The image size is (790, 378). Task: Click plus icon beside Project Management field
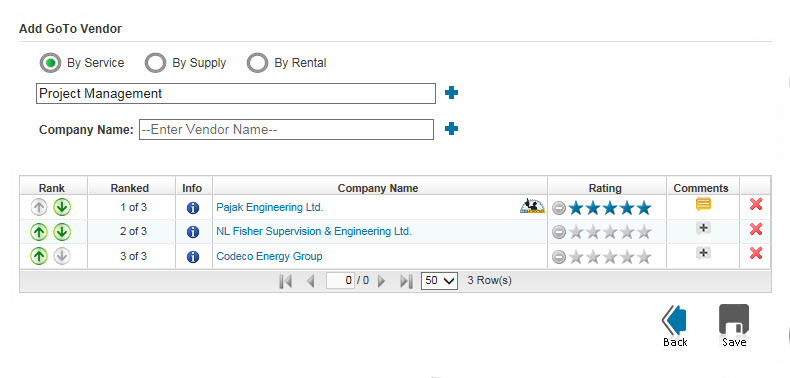click(451, 93)
